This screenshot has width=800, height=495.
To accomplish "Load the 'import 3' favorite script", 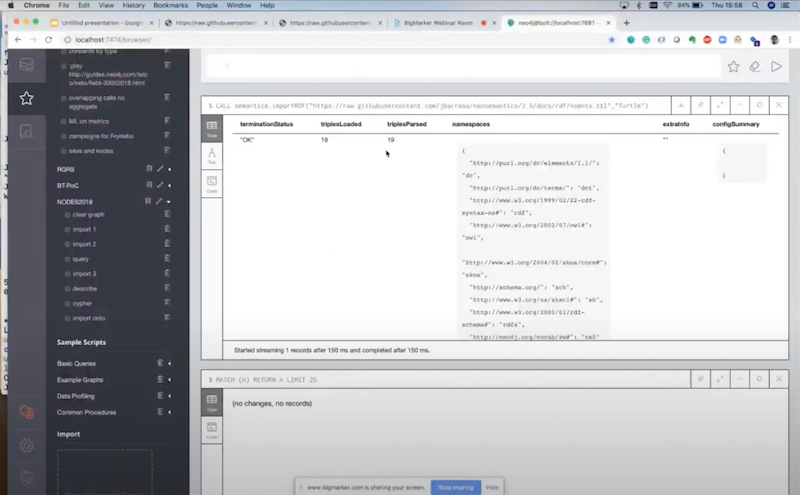I will click(84, 274).
